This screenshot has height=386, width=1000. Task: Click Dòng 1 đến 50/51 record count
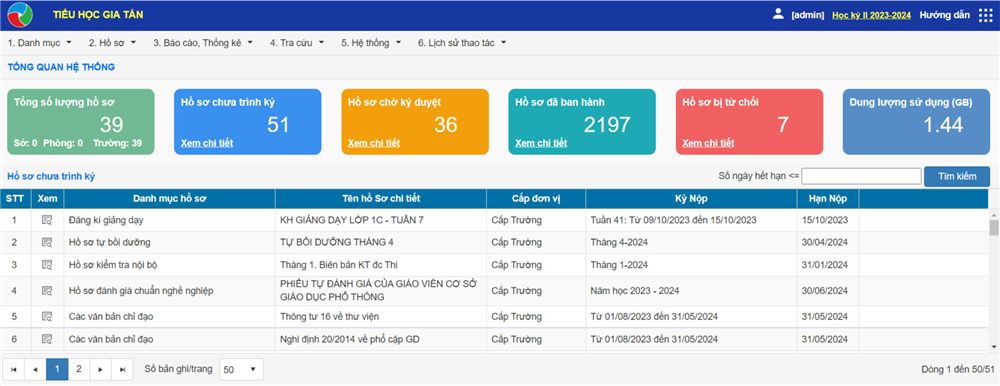(x=958, y=369)
